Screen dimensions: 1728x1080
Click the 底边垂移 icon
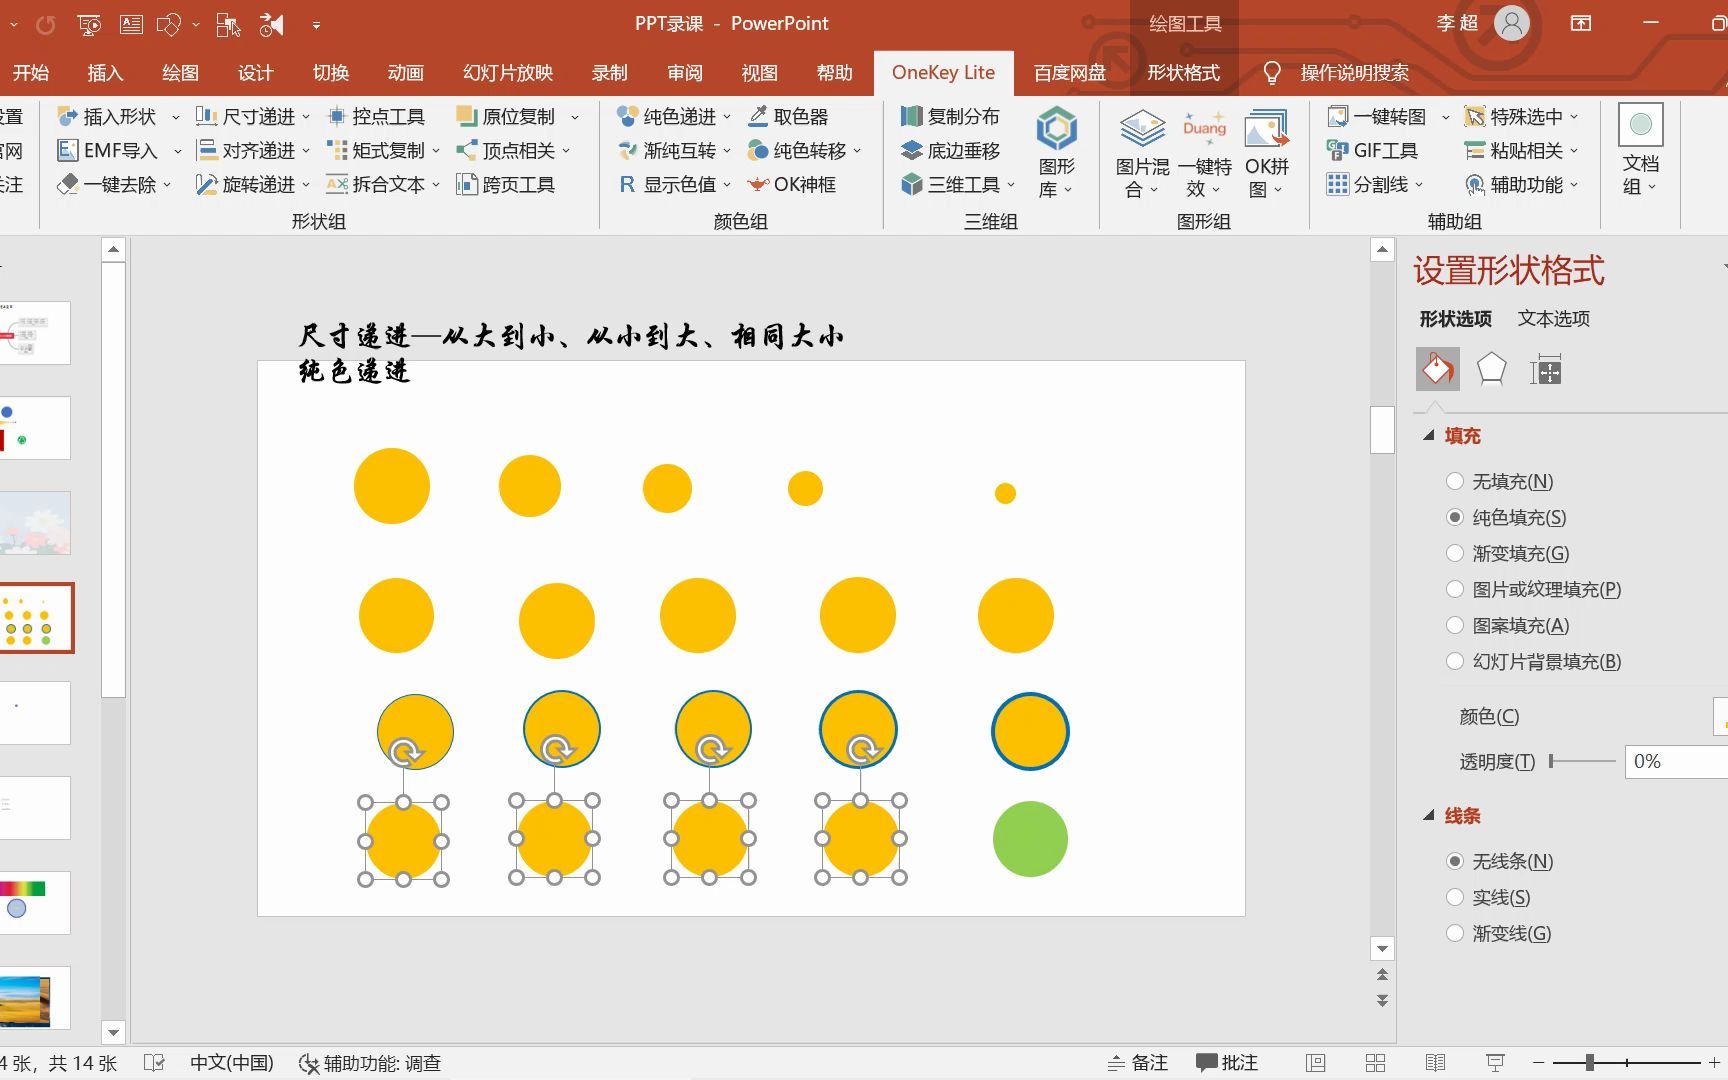point(911,150)
